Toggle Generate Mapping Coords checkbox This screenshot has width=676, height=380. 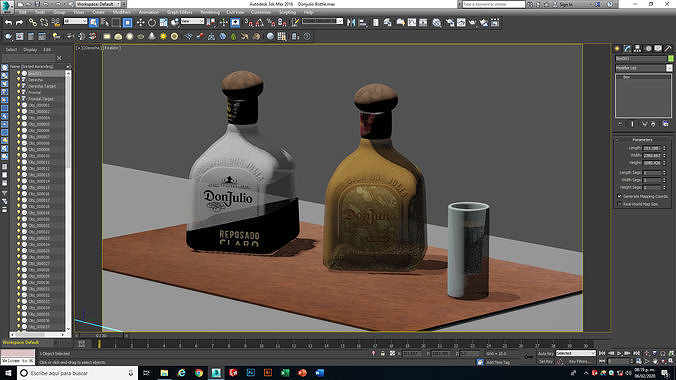pos(620,196)
